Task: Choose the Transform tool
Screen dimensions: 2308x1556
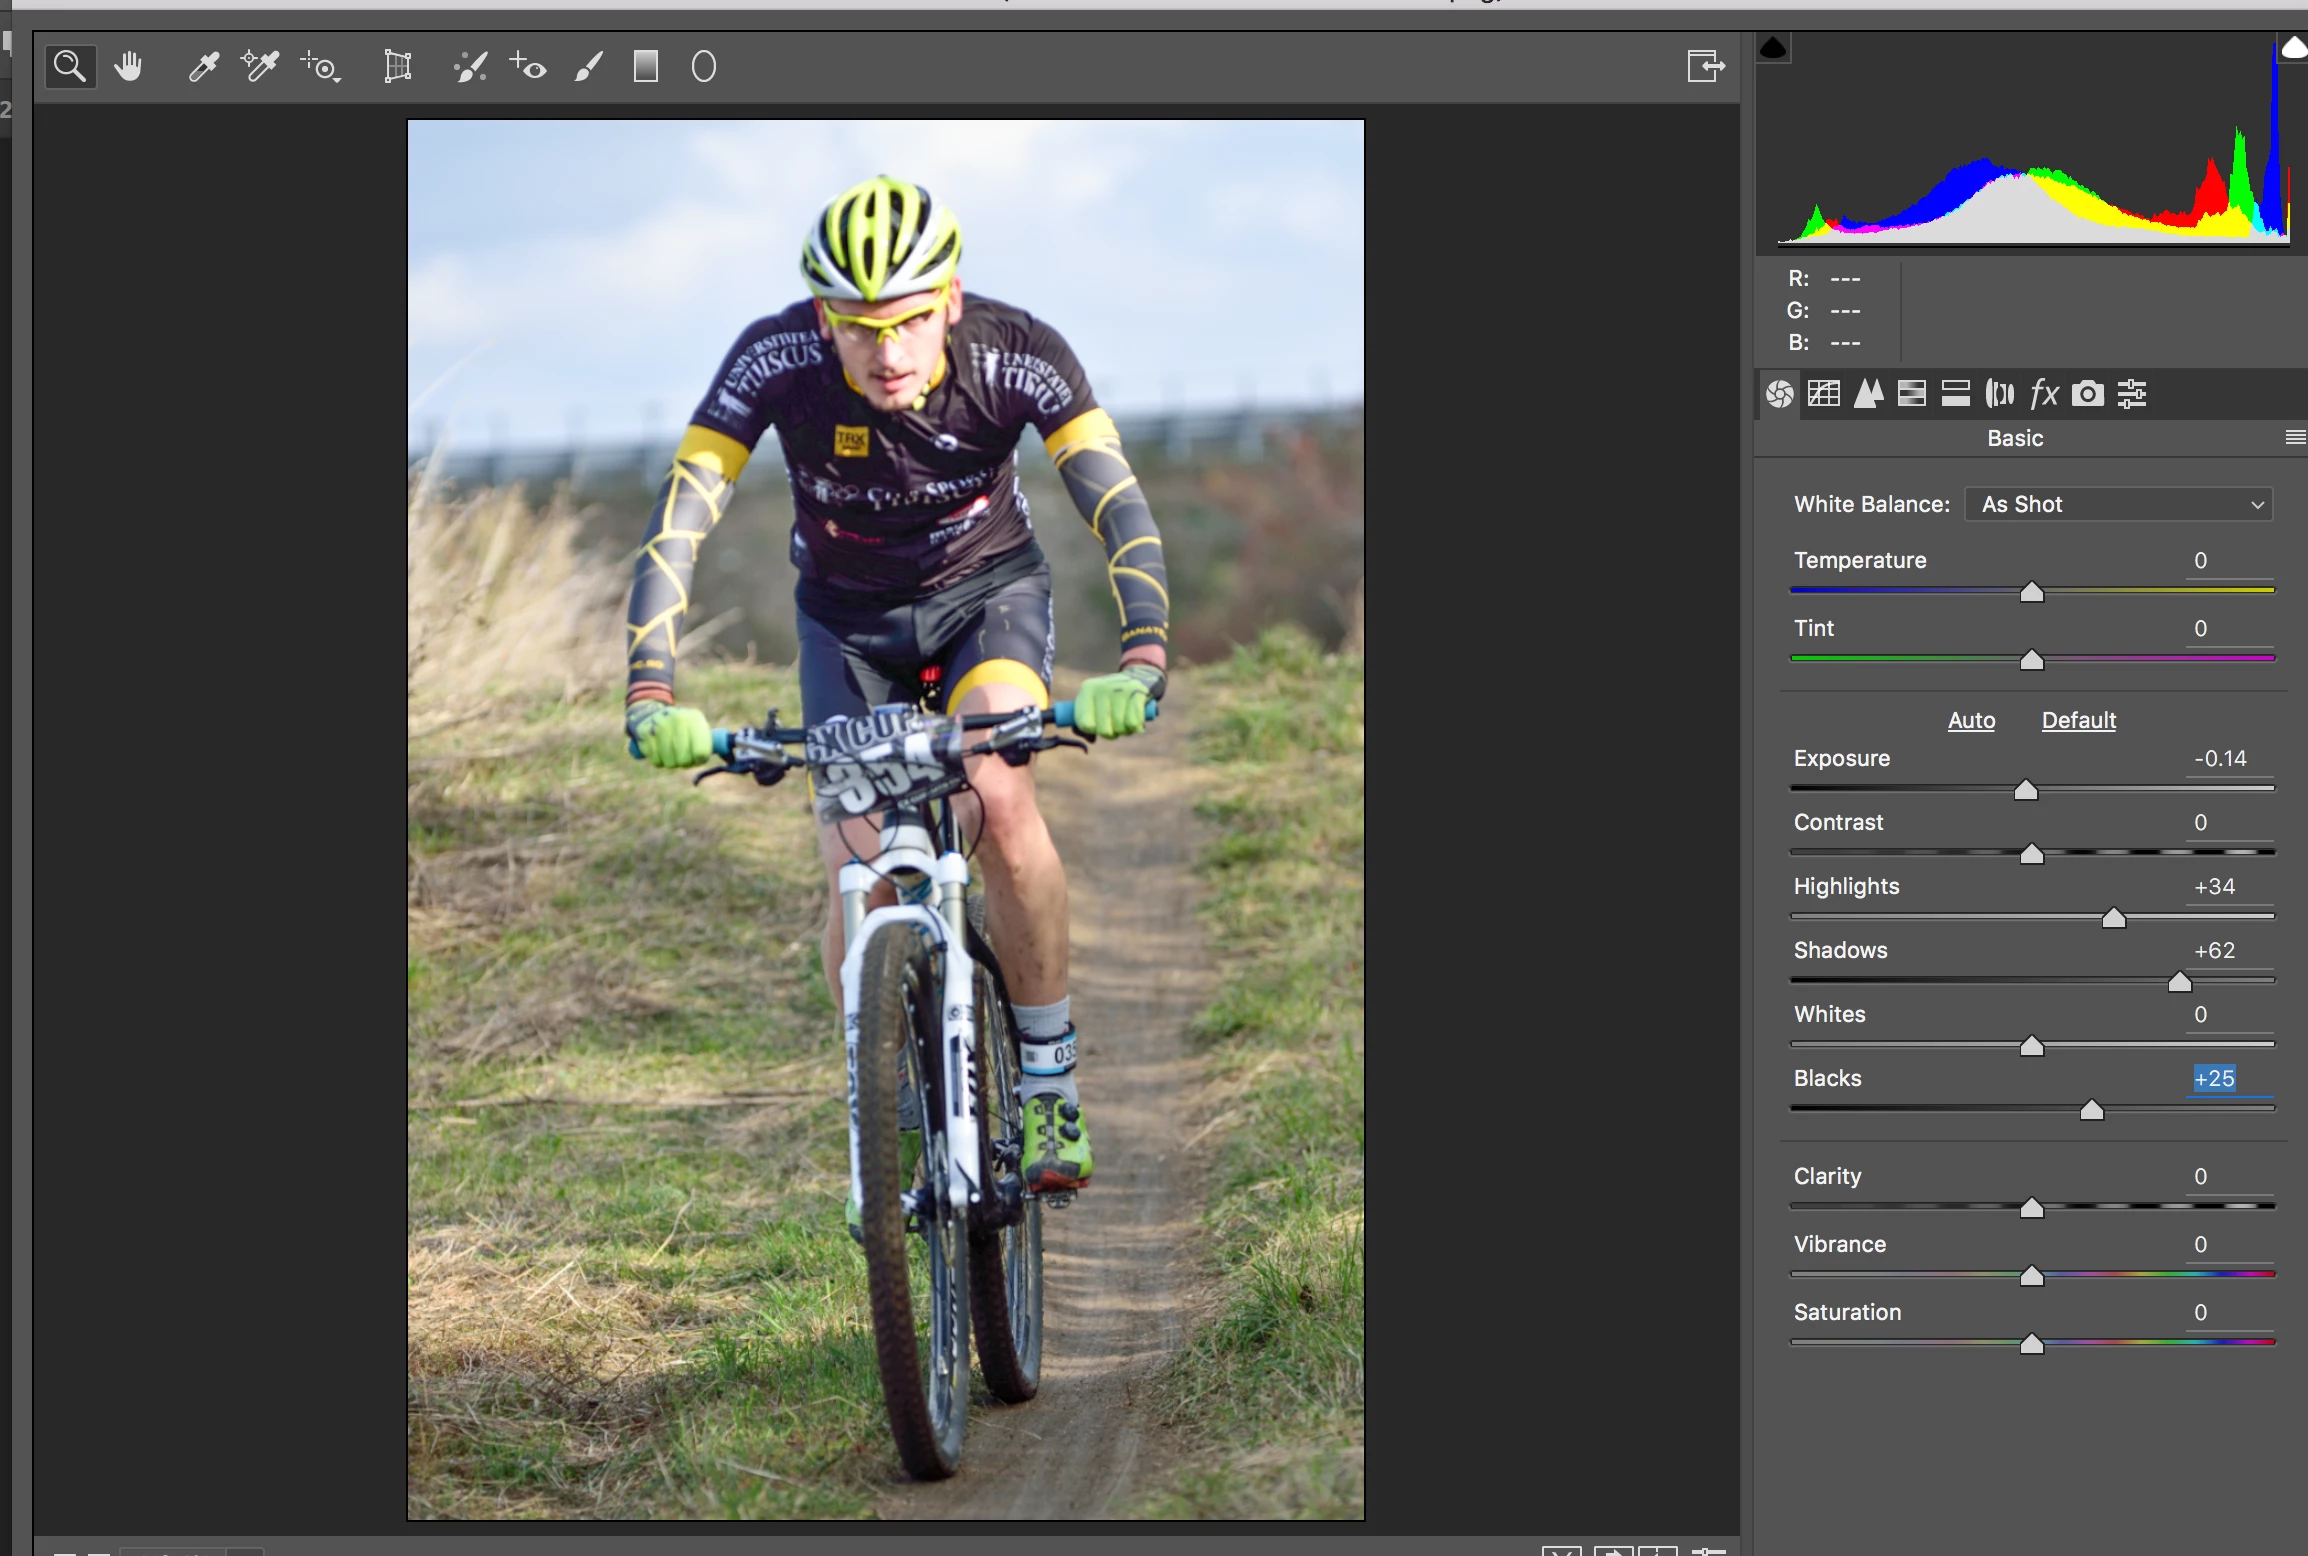Action: (x=398, y=67)
